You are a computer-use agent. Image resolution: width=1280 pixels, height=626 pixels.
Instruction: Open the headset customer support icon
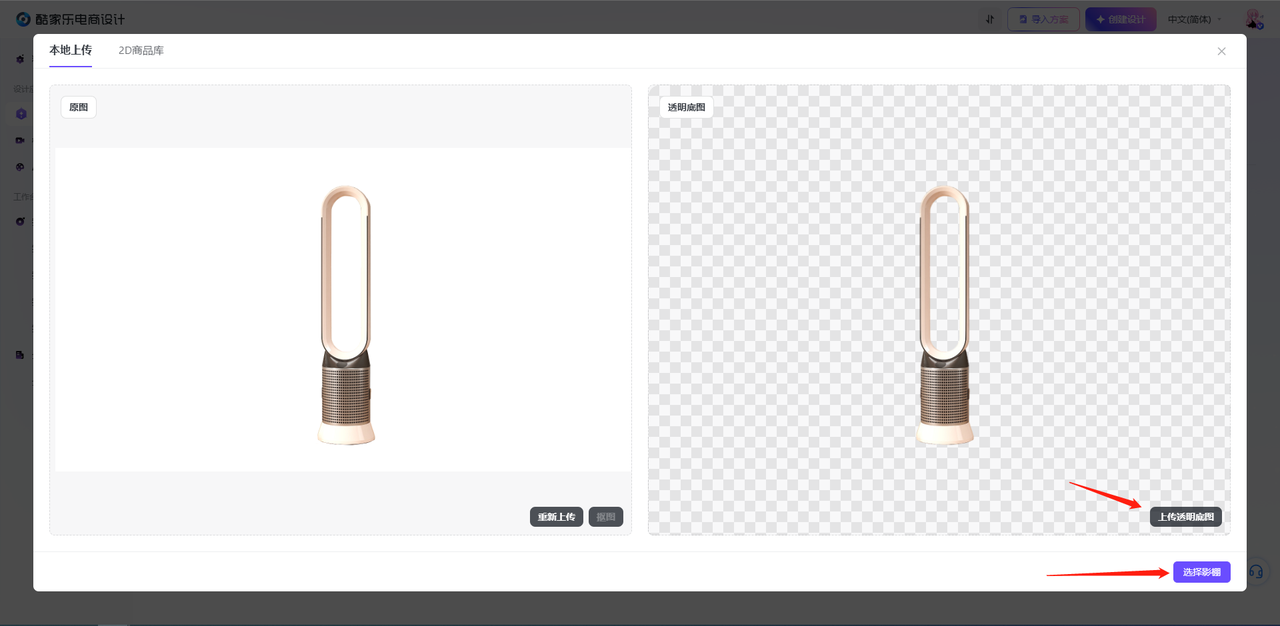(x=1256, y=572)
